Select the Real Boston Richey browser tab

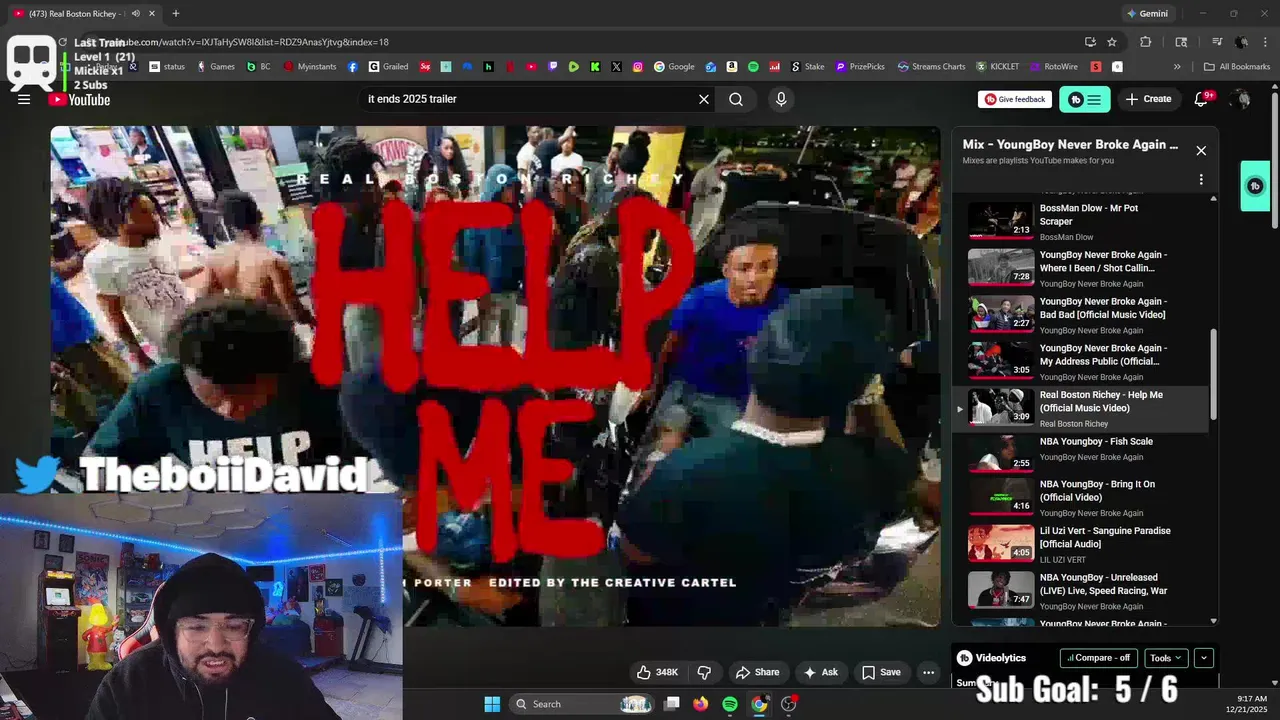tap(83, 14)
